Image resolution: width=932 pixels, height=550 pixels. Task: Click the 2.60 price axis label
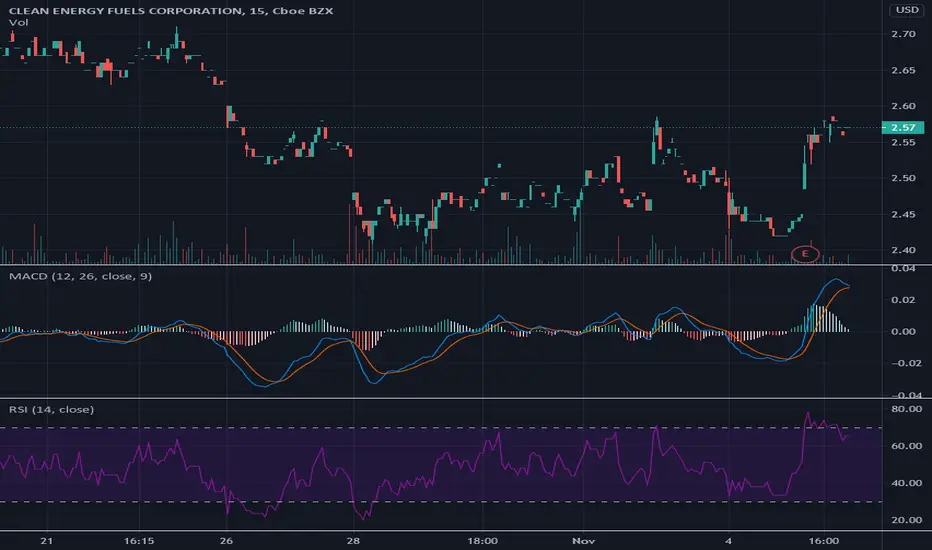tap(903, 106)
